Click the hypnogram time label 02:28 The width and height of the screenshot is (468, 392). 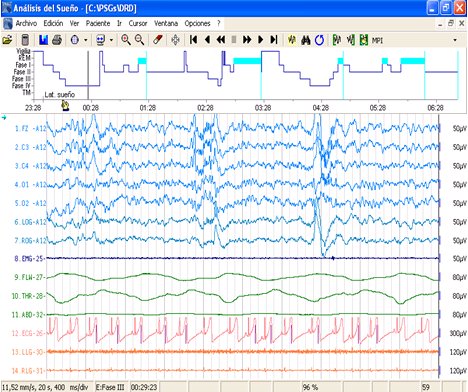(x=205, y=108)
